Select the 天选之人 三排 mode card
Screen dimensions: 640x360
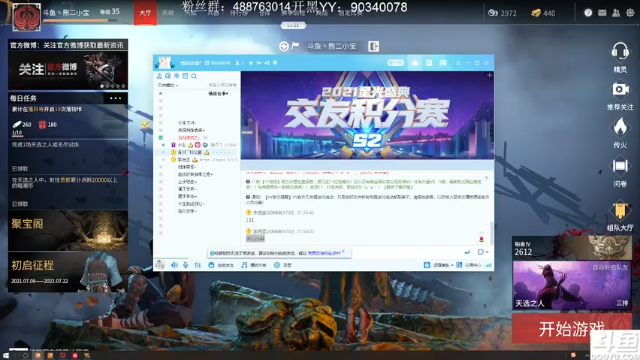pos(572,285)
